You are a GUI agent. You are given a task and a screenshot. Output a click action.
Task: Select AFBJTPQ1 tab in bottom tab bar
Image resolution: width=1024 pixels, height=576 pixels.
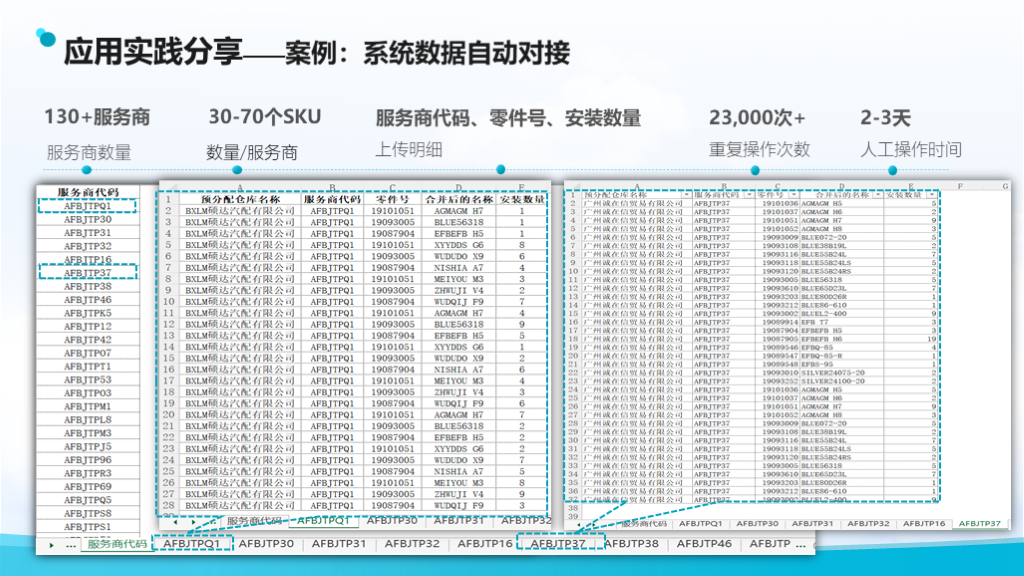click(192, 543)
